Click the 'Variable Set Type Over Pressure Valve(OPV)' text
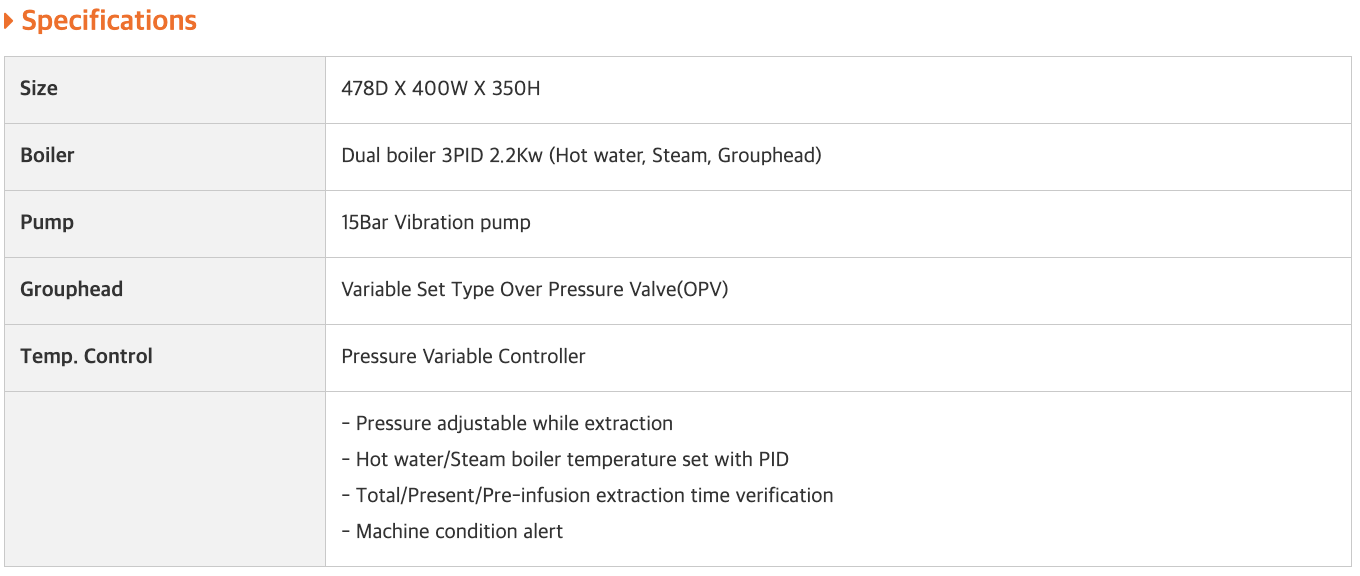The image size is (1360, 576). [x=534, y=289]
